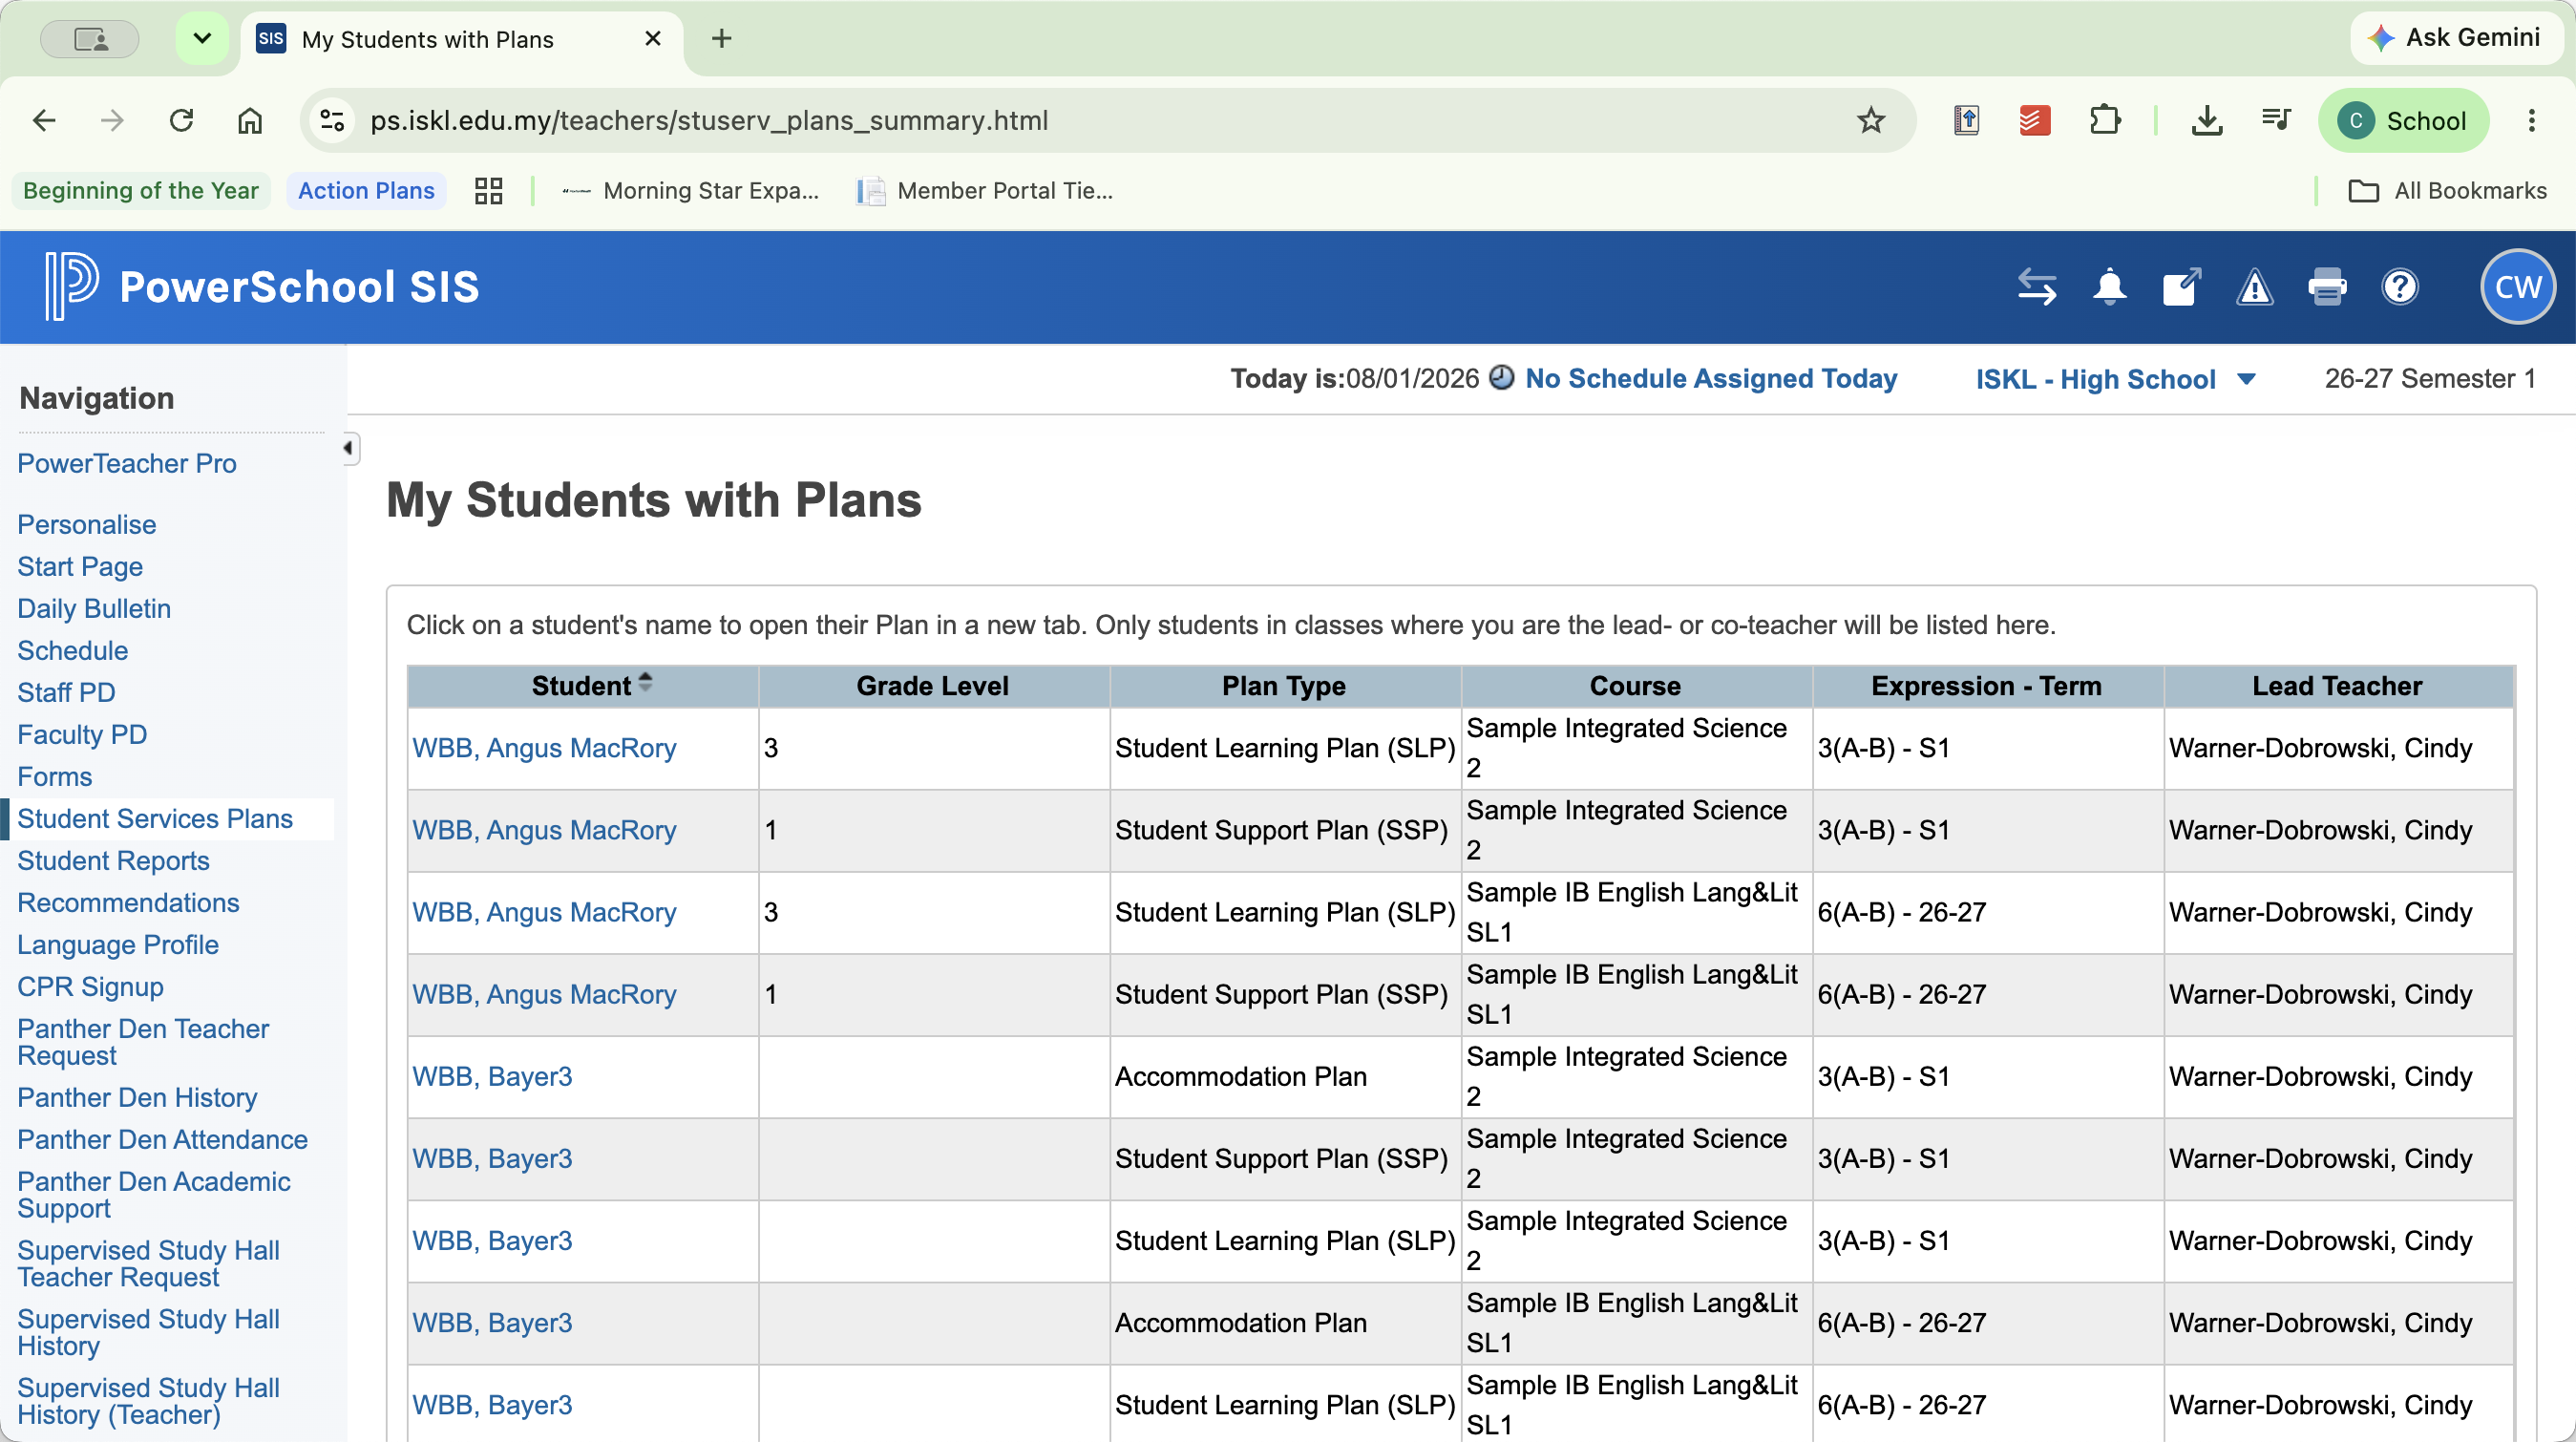Open PowerTeacher Pro in navigation

(x=127, y=463)
